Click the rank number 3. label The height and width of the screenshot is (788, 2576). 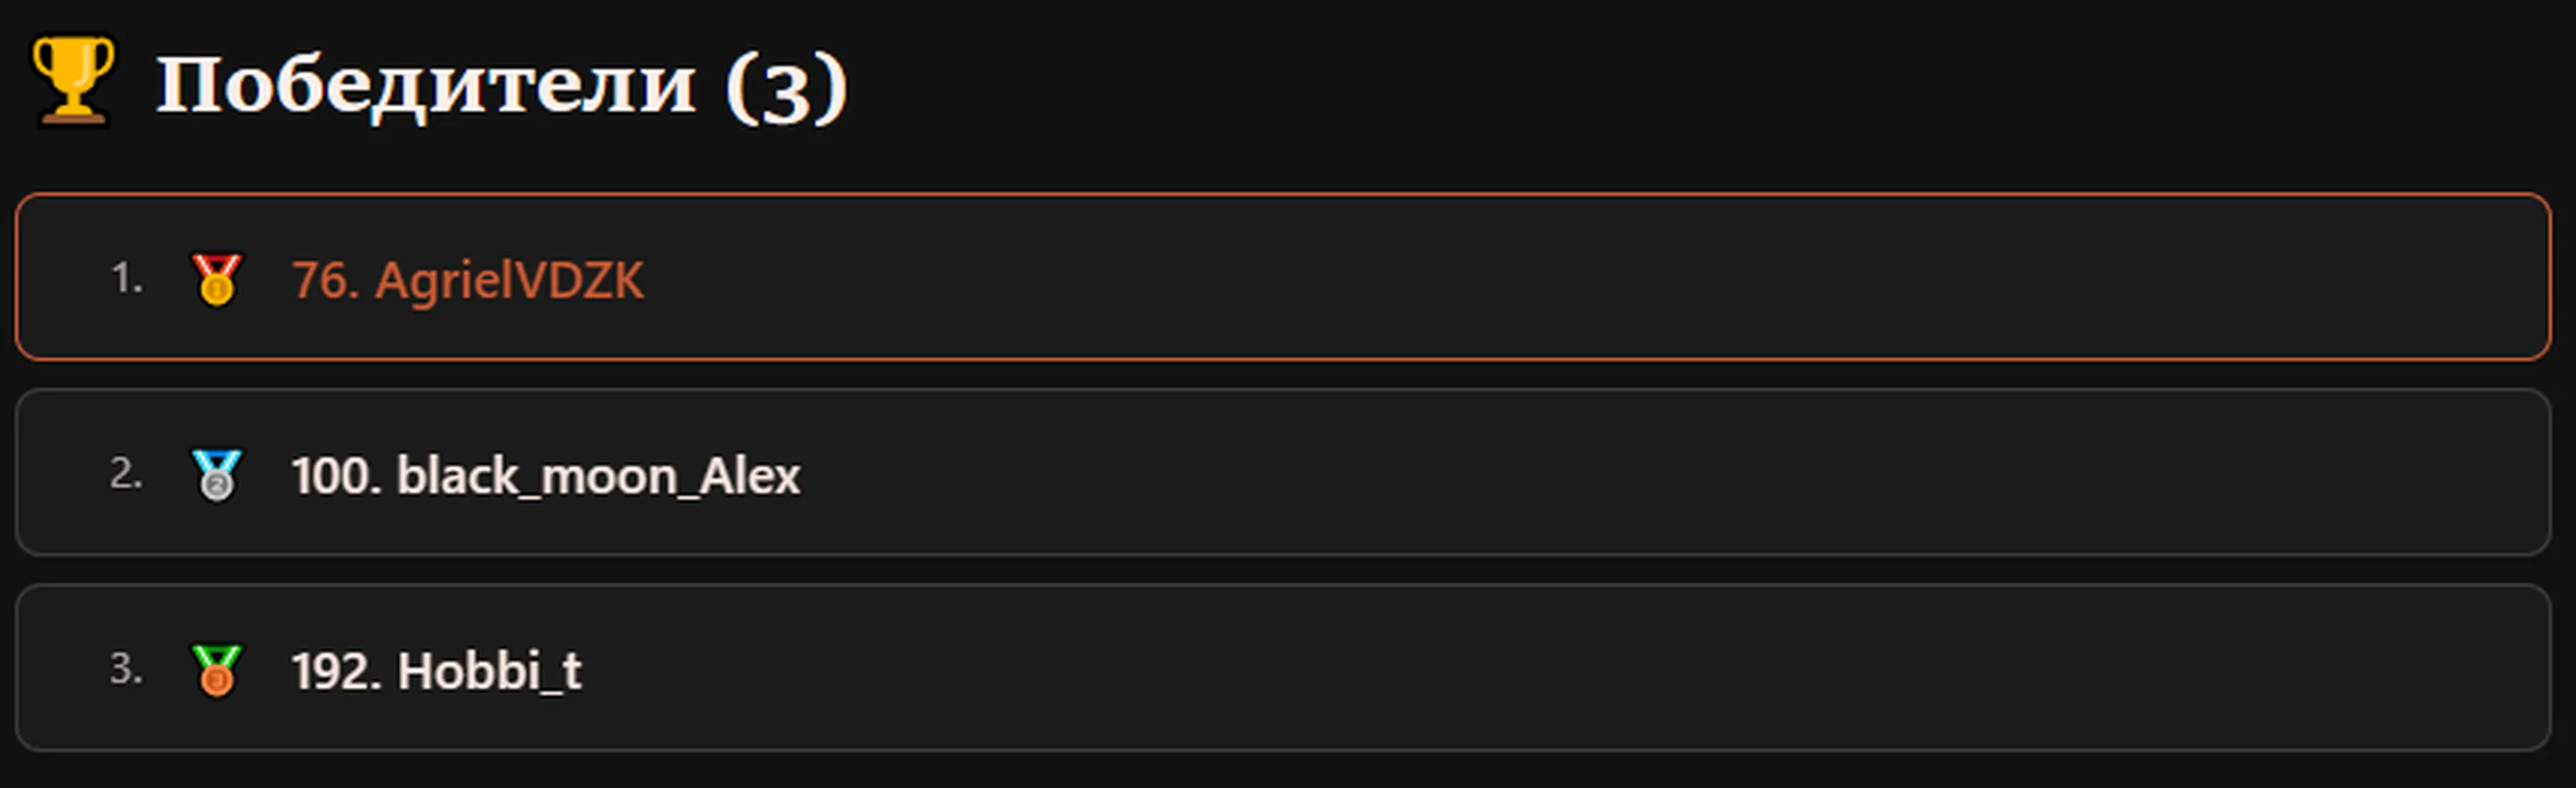(x=126, y=668)
